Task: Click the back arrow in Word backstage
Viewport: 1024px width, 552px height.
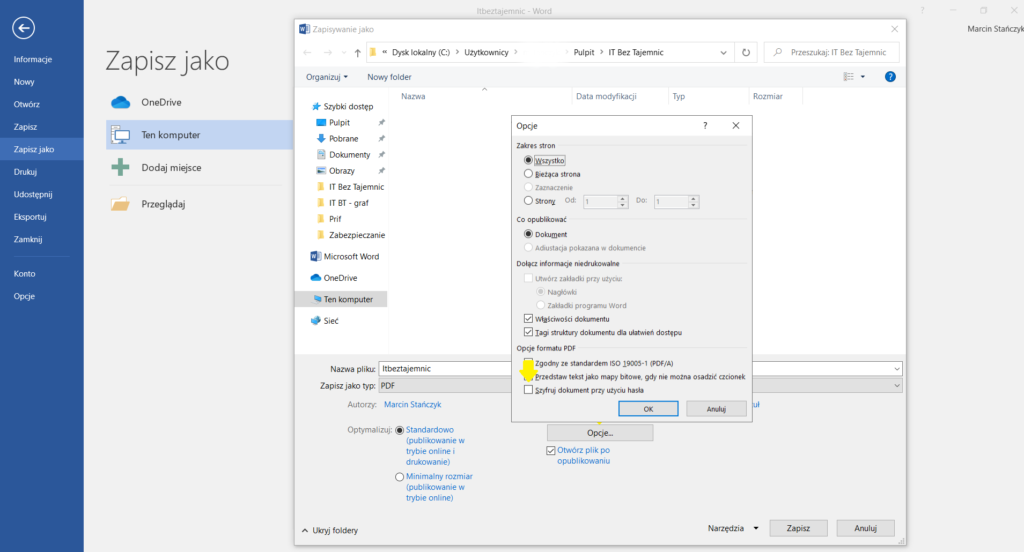Action: (x=24, y=28)
